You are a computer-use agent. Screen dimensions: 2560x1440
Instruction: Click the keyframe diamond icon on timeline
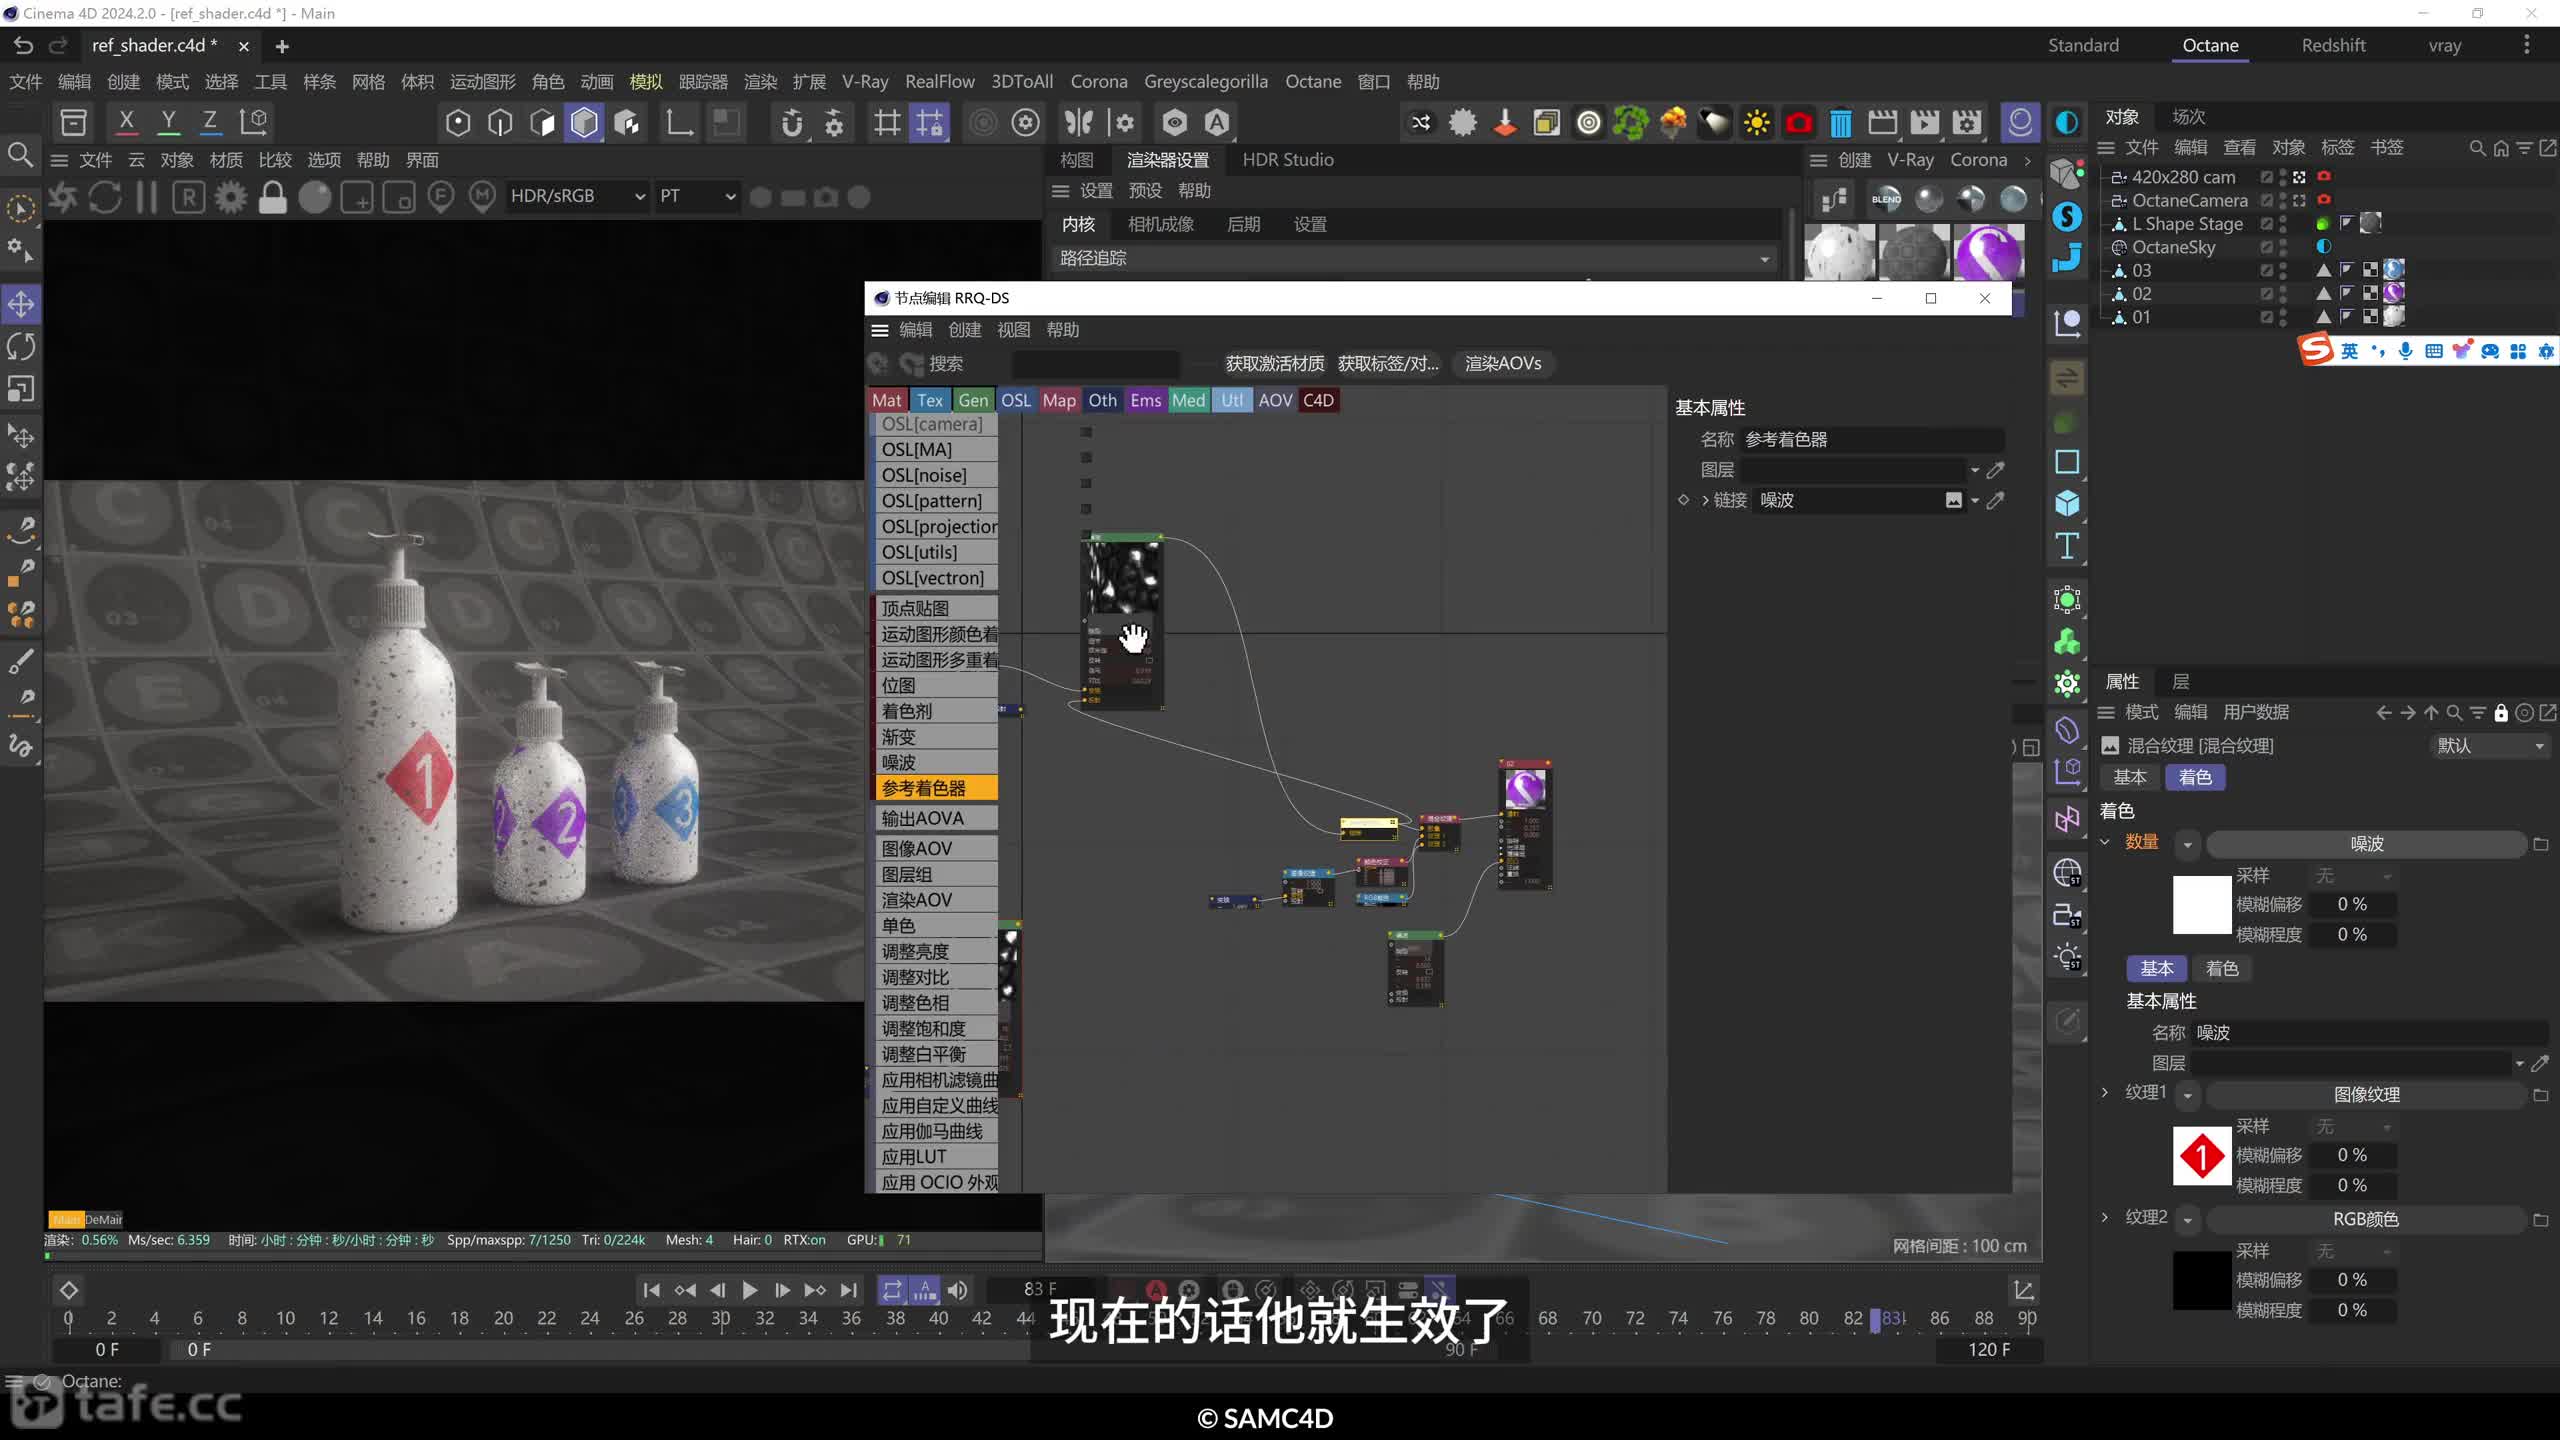pyautogui.click(x=69, y=1290)
